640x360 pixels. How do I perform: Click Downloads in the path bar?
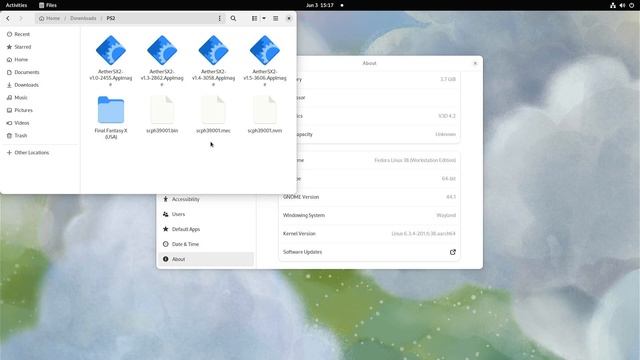83,18
